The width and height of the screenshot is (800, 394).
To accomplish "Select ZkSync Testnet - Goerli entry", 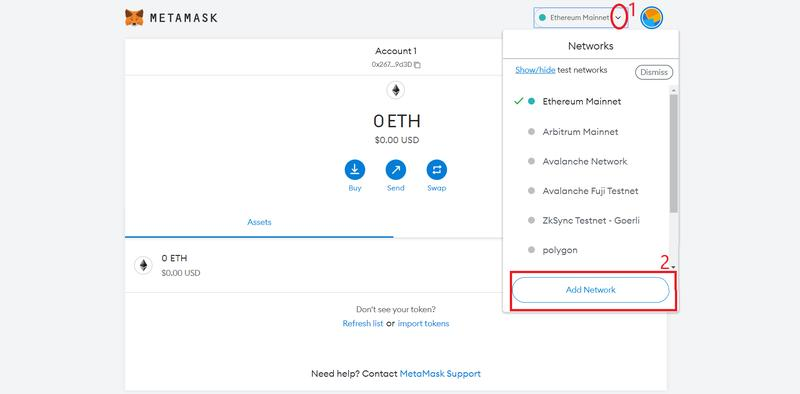I will [x=591, y=220].
